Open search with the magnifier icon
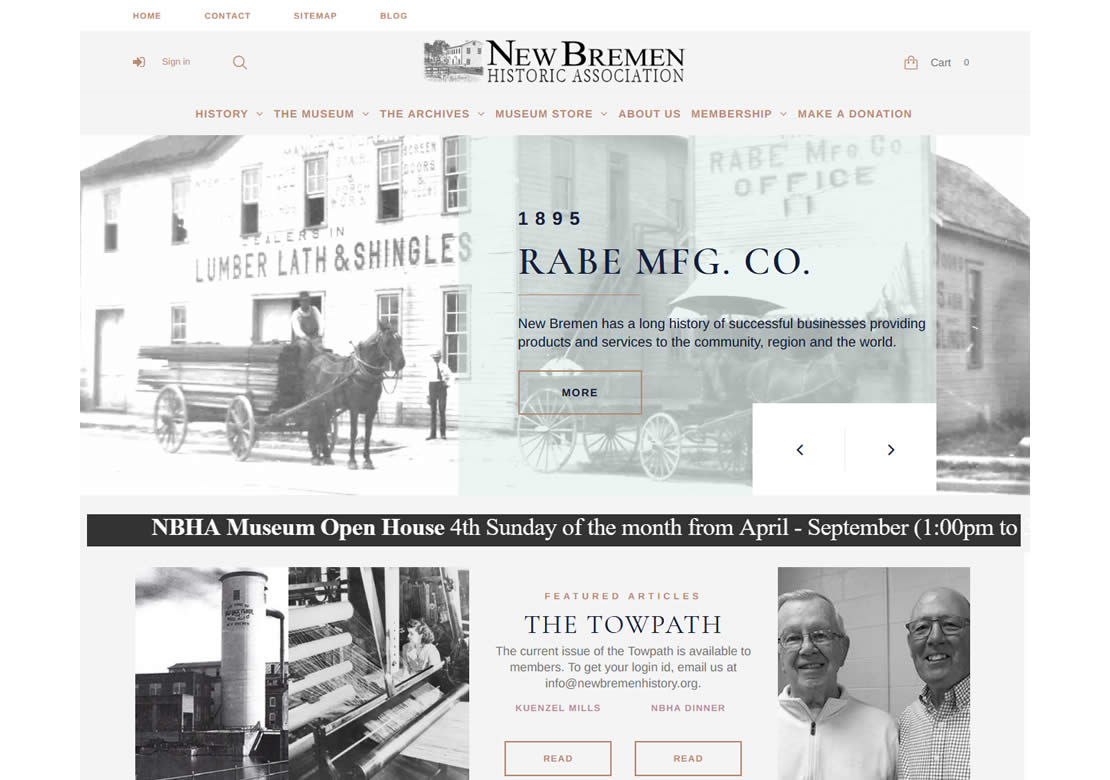The image size is (1110, 780). tap(240, 62)
